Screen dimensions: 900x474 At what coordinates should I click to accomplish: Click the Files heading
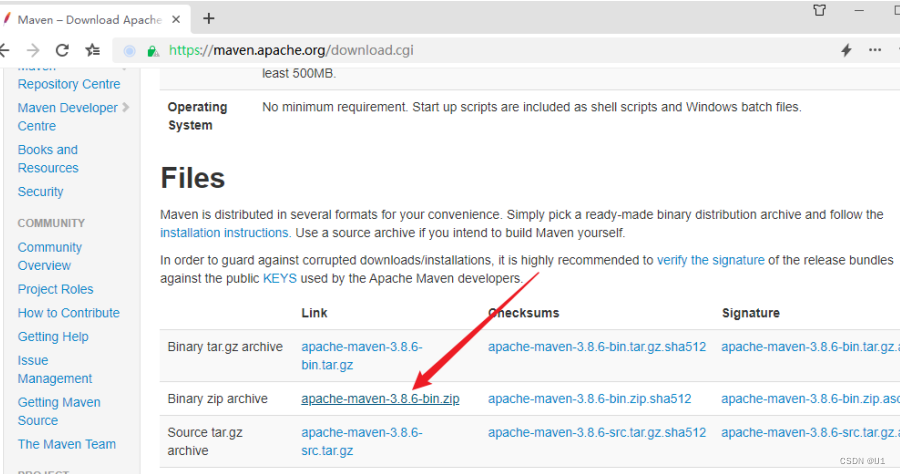(193, 178)
